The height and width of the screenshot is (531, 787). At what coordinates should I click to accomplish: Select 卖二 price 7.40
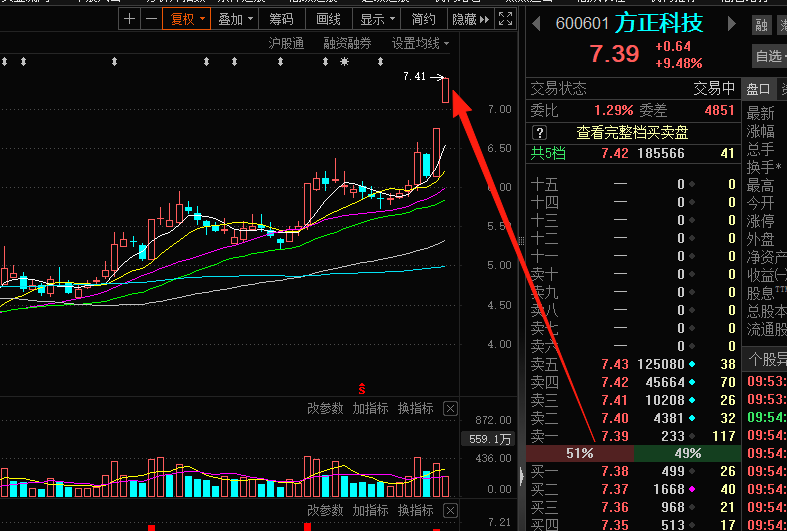coord(615,419)
